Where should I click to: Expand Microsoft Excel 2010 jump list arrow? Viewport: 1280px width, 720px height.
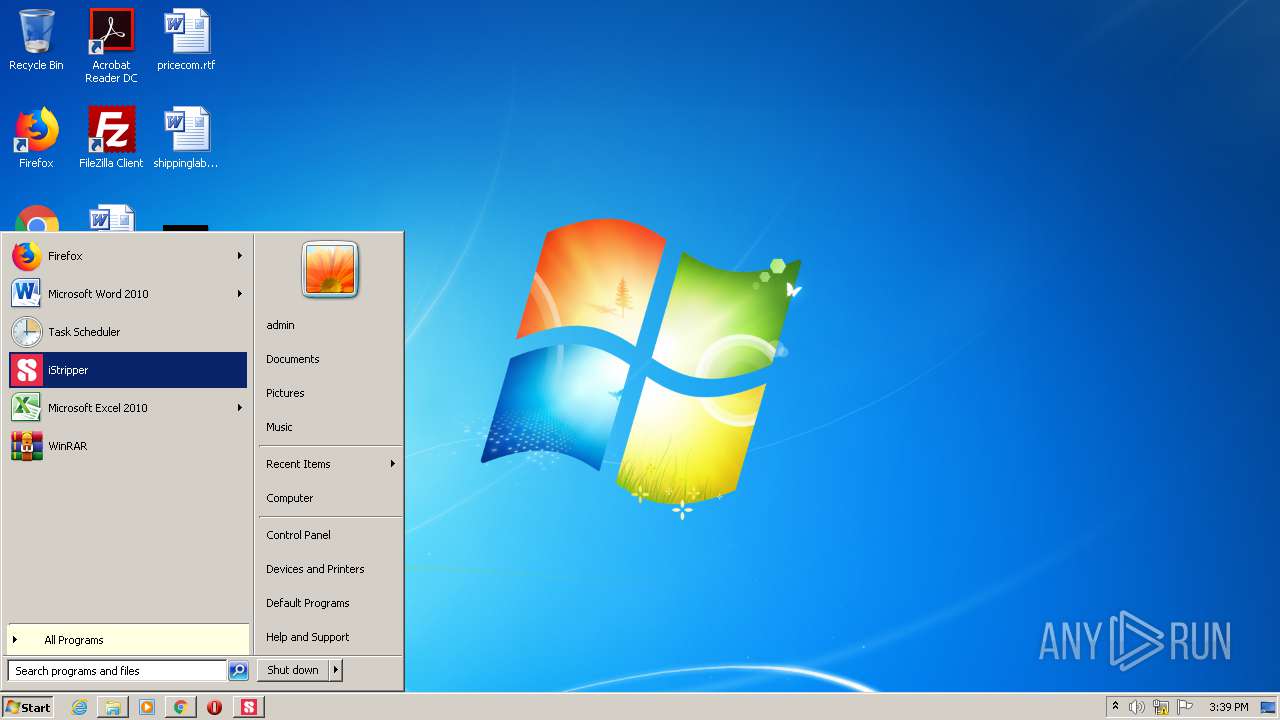(x=239, y=408)
